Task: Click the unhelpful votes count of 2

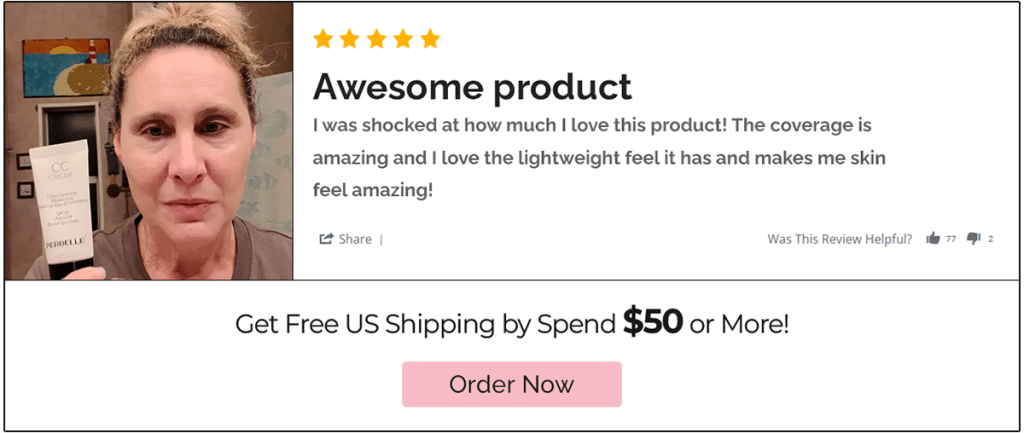Action: click(x=991, y=239)
